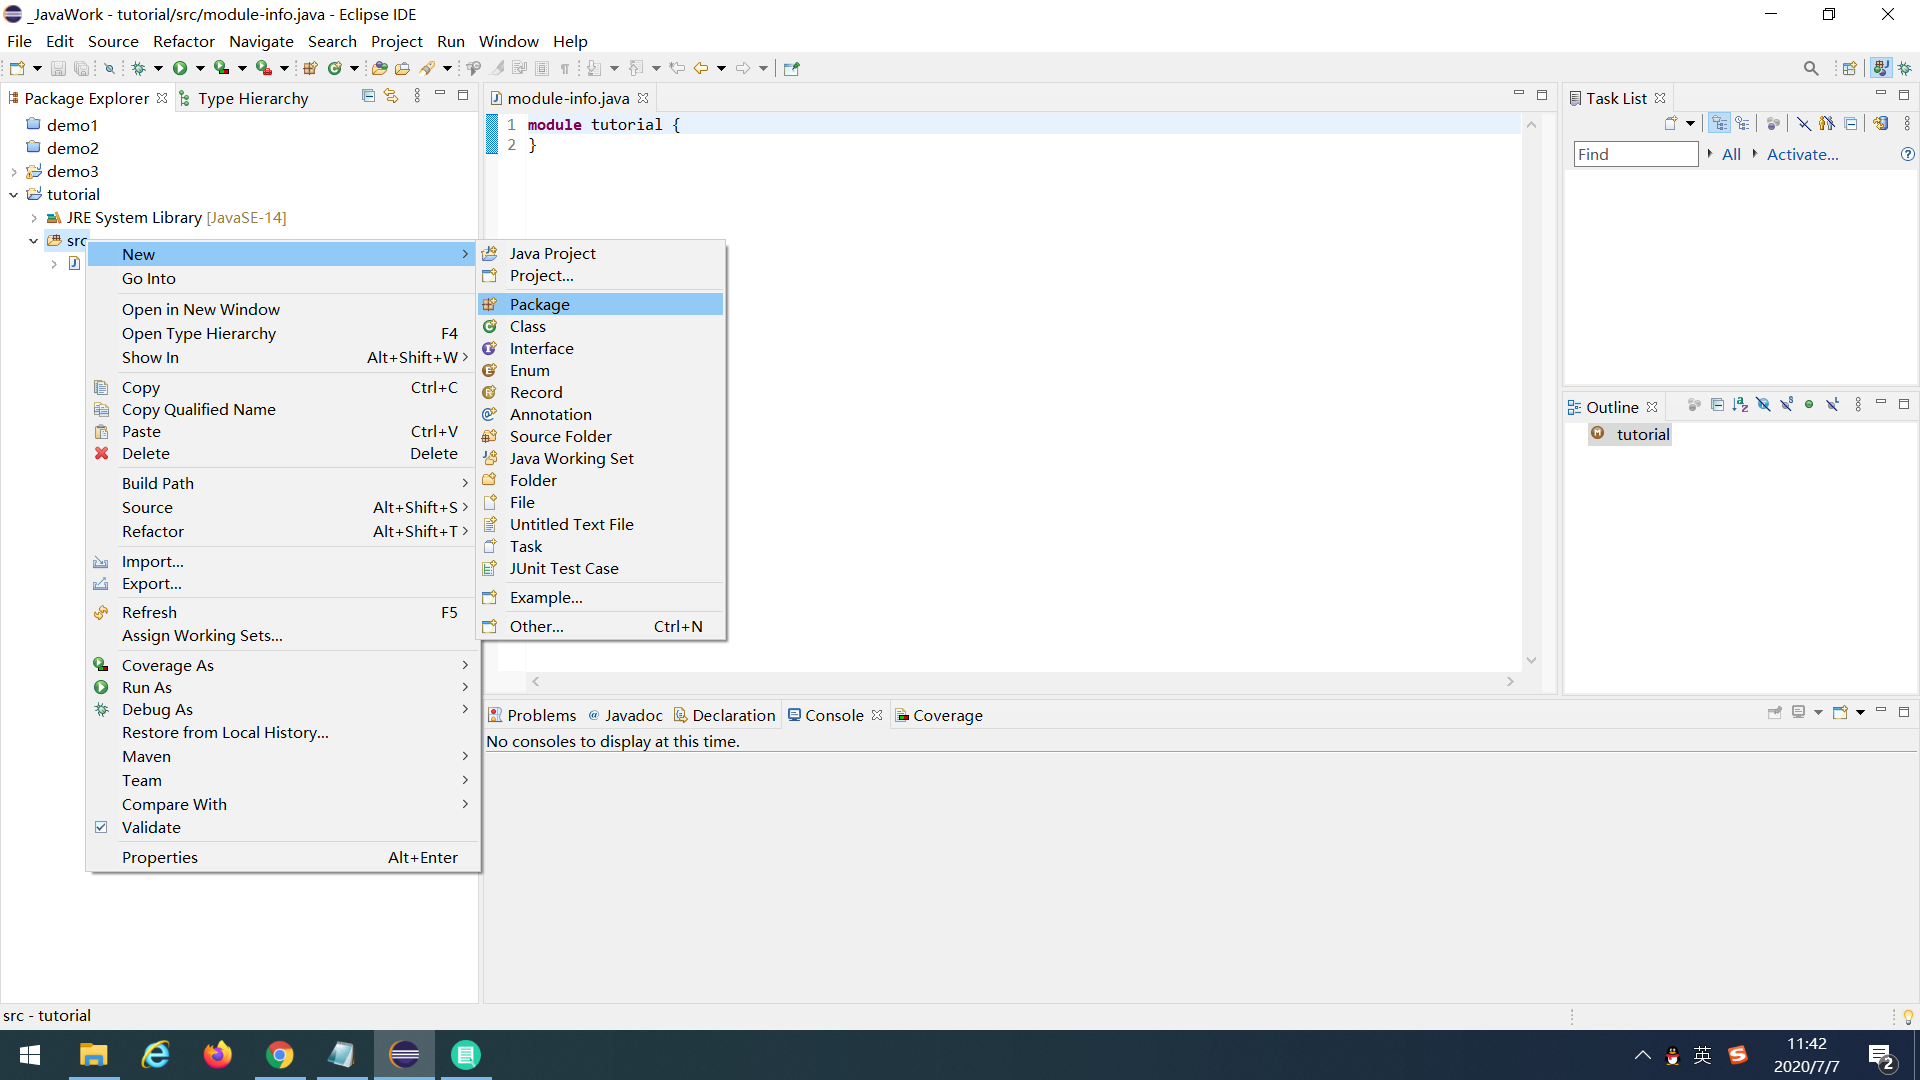This screenshot has width=1920, height=1080.
Task: Click the editor horizontal scrollbar right arrow
Action: click(x=1510, y=681)
